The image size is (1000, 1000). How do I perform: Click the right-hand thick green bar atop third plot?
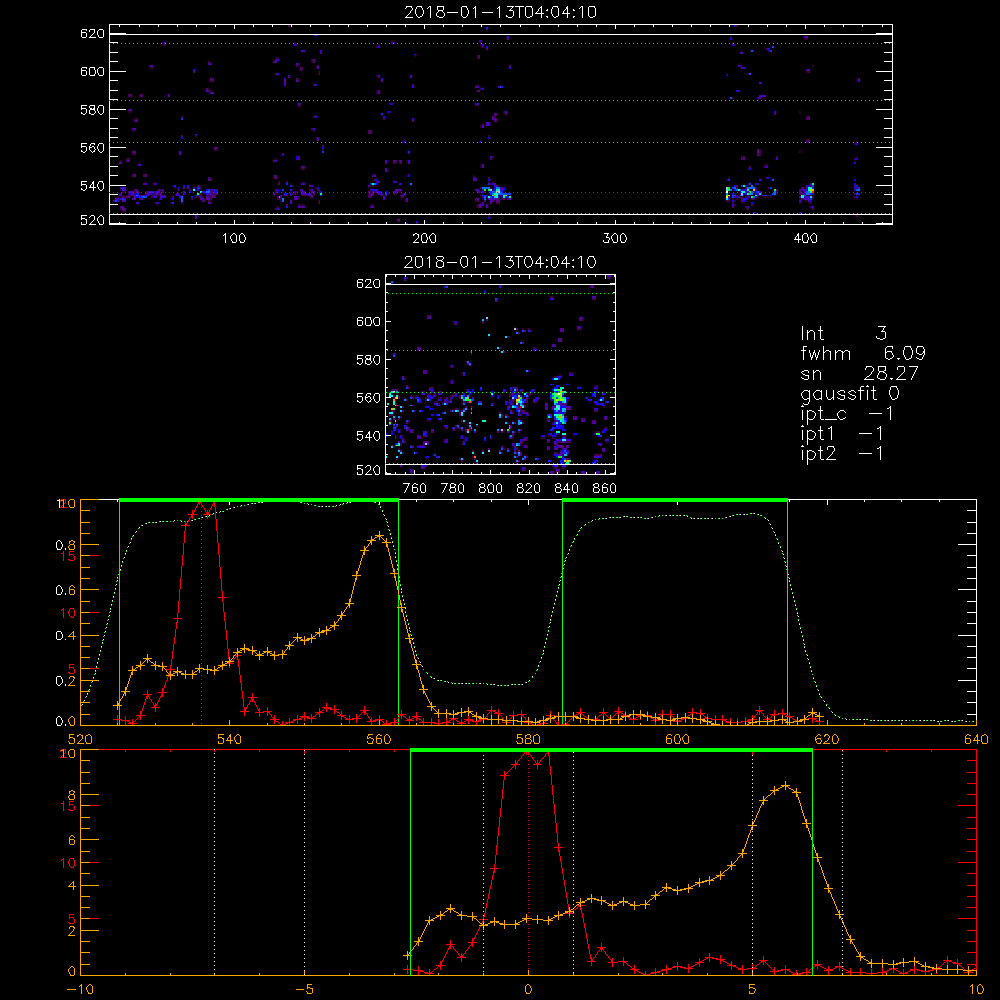coord(675,501)
